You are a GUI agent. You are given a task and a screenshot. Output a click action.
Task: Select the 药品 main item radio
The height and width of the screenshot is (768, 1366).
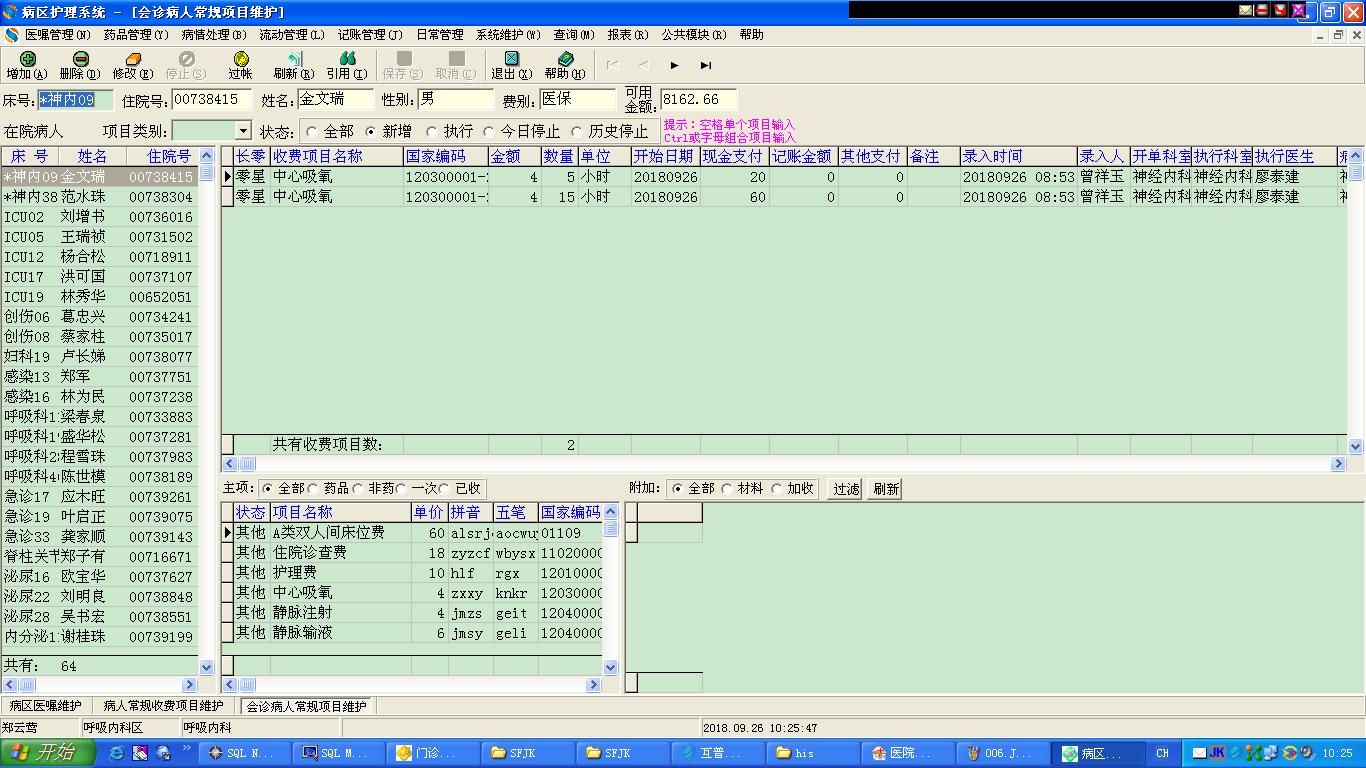tap(315, 489)
